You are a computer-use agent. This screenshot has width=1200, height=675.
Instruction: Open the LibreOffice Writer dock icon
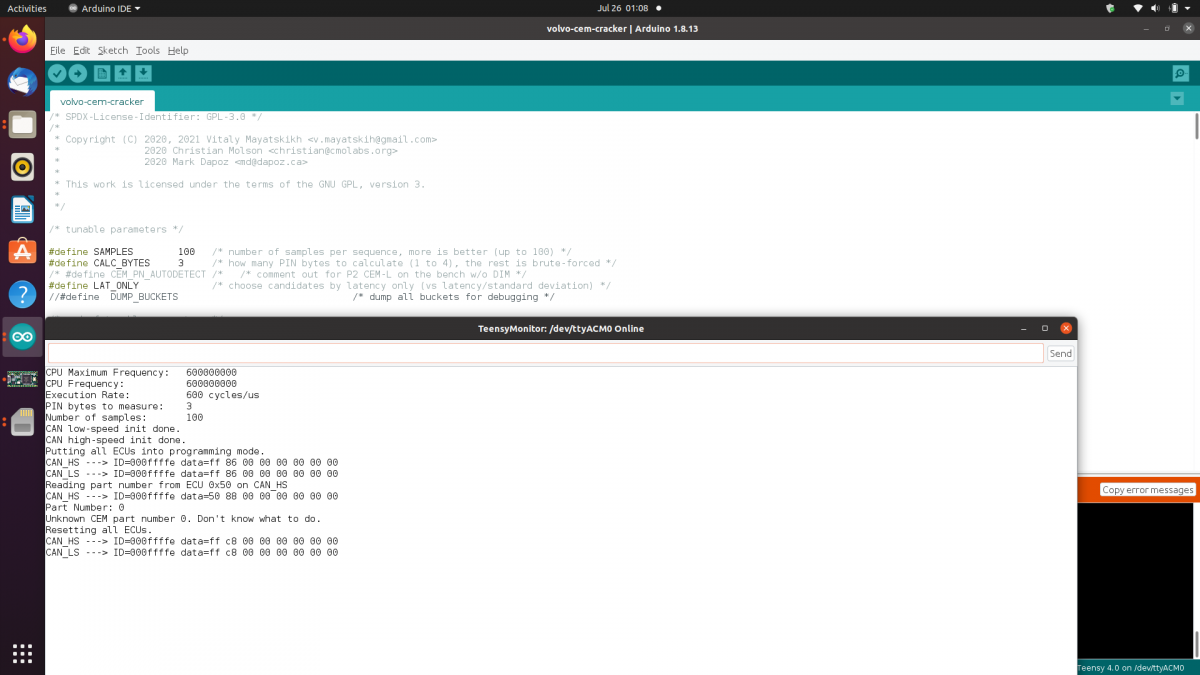tap(22, 209)
